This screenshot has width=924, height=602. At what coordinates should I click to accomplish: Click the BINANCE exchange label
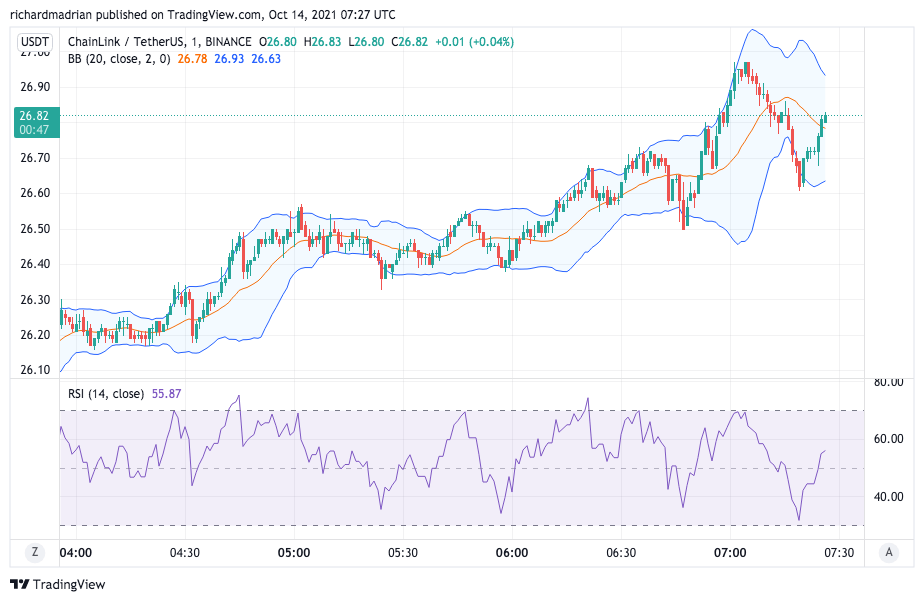click(226, 42)
